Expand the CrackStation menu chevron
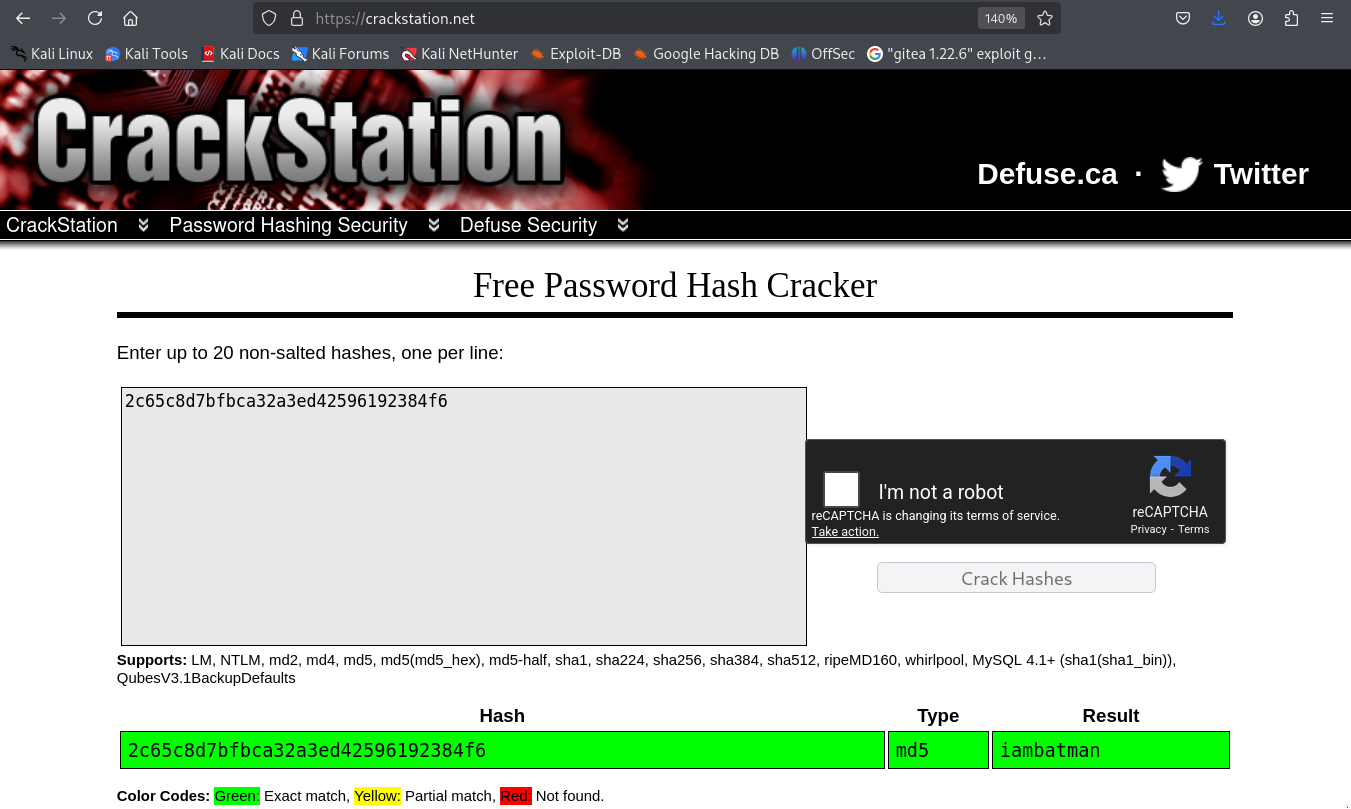The width and height of the screenshot is (1351, 809). [x=143, y=225]
